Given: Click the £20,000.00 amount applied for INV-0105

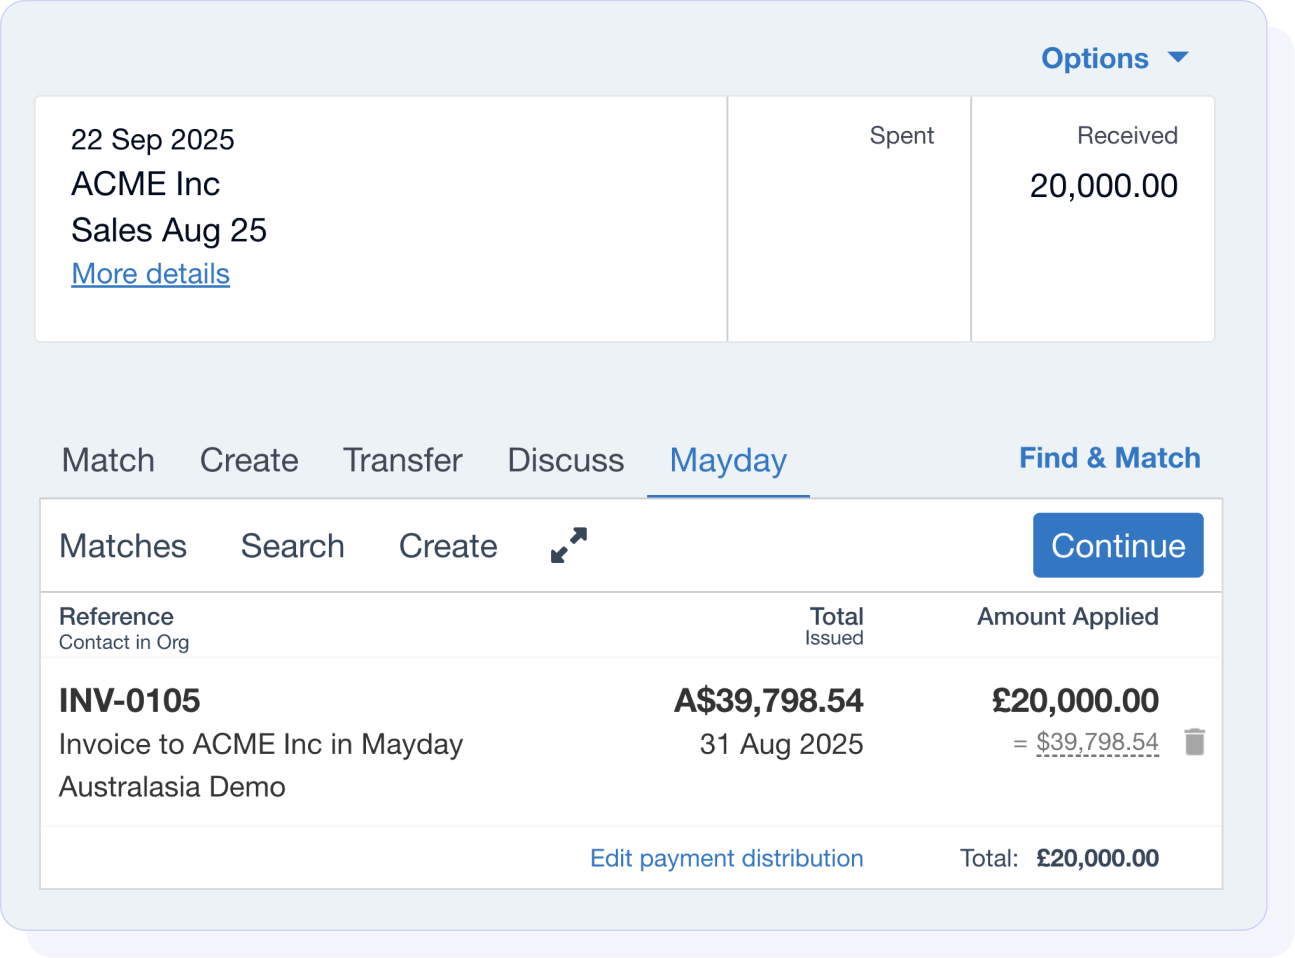Looking at the screenshot, I should pyautogui.click(x=1075, y=700).
